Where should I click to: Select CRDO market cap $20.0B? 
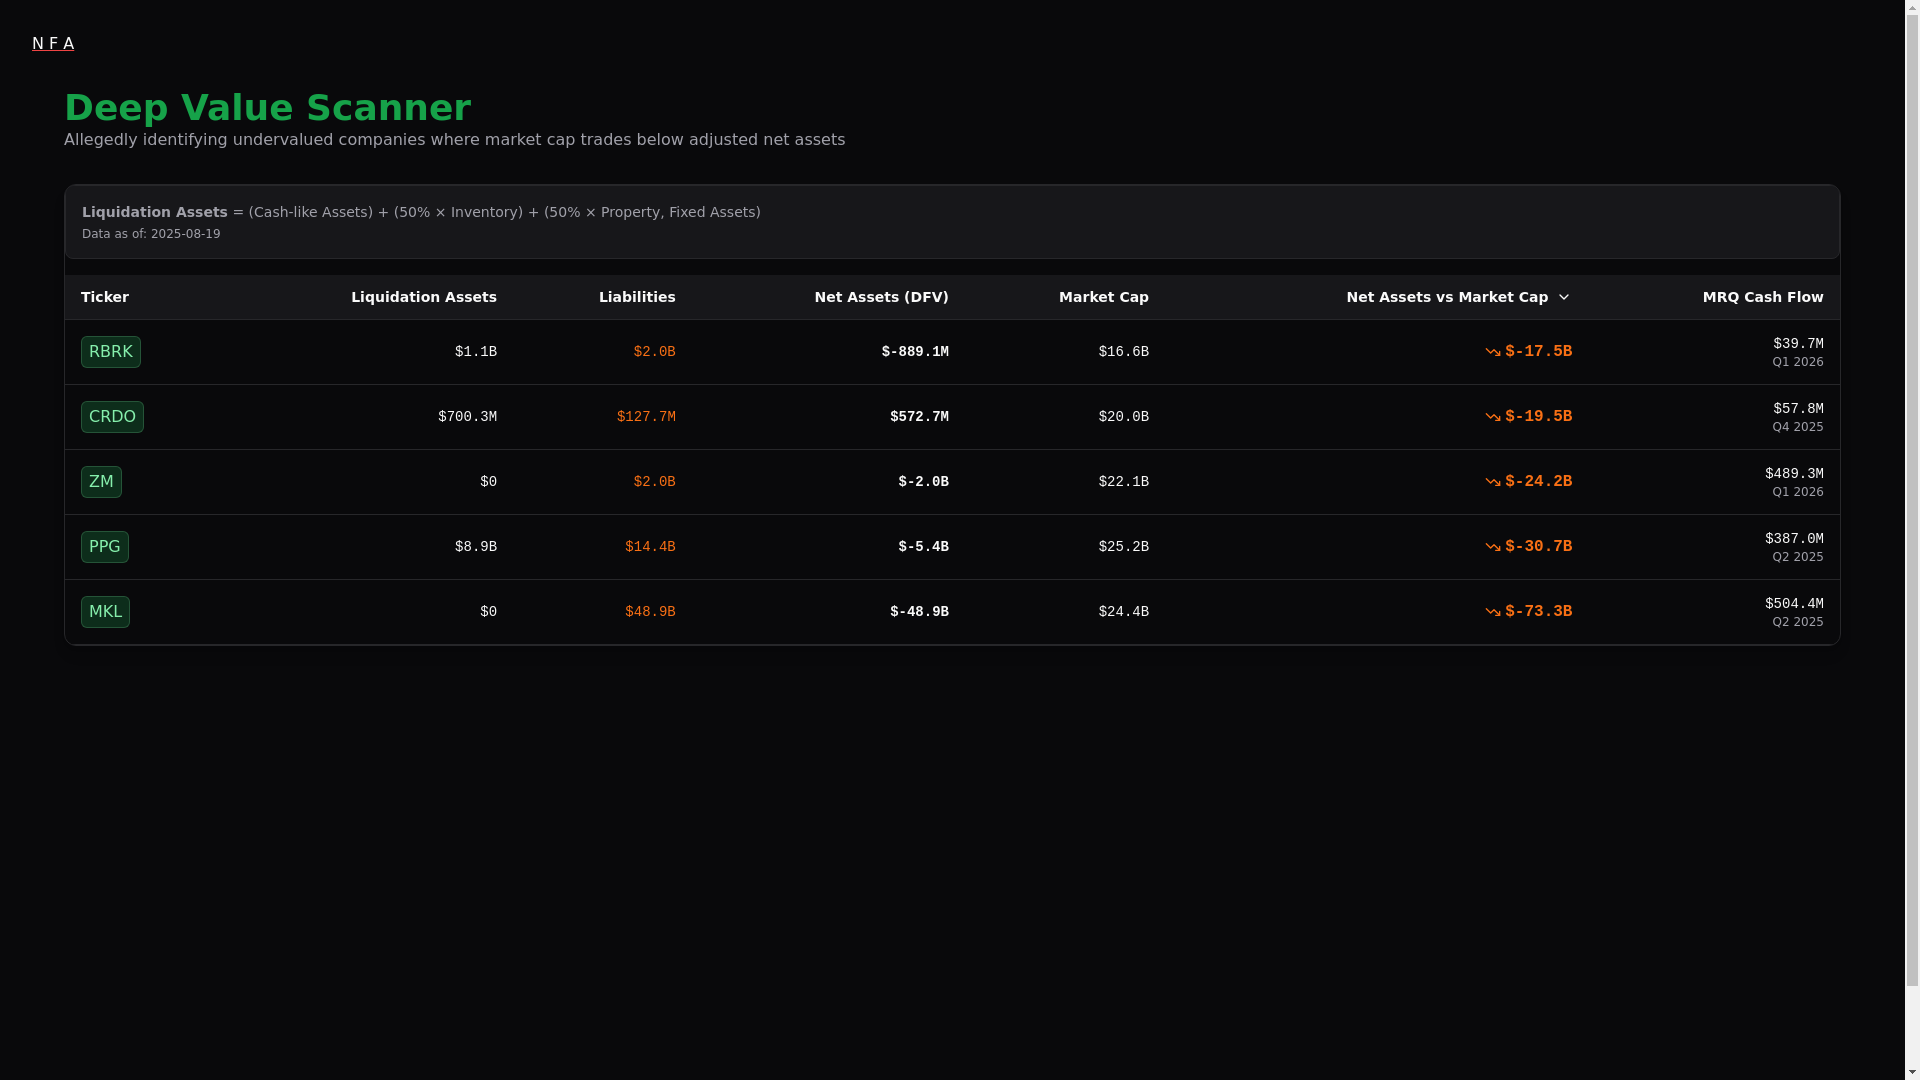tap(1124, 417)
